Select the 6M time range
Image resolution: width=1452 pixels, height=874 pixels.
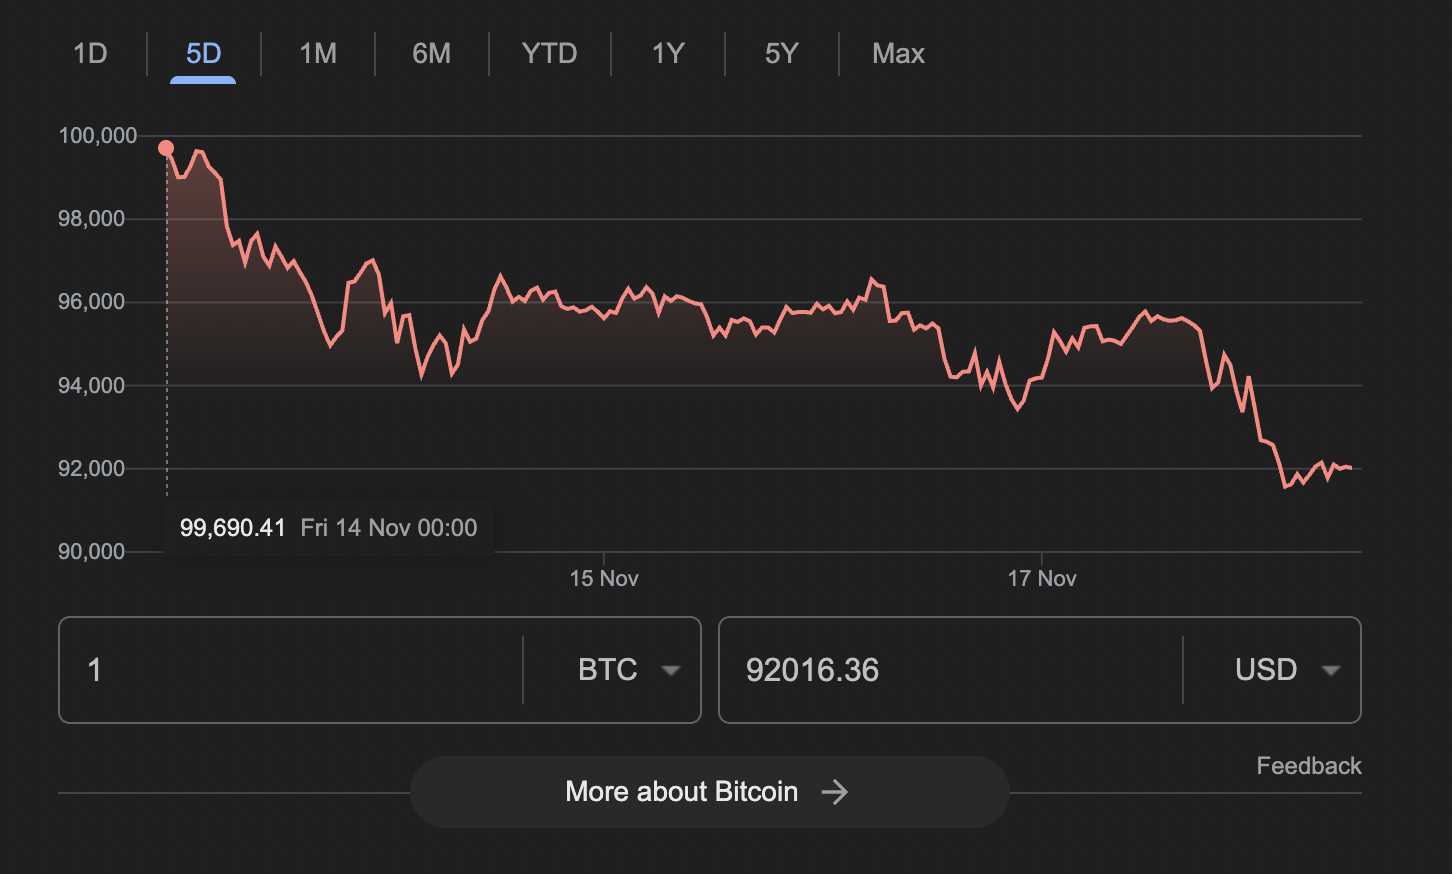pos(431,54)
